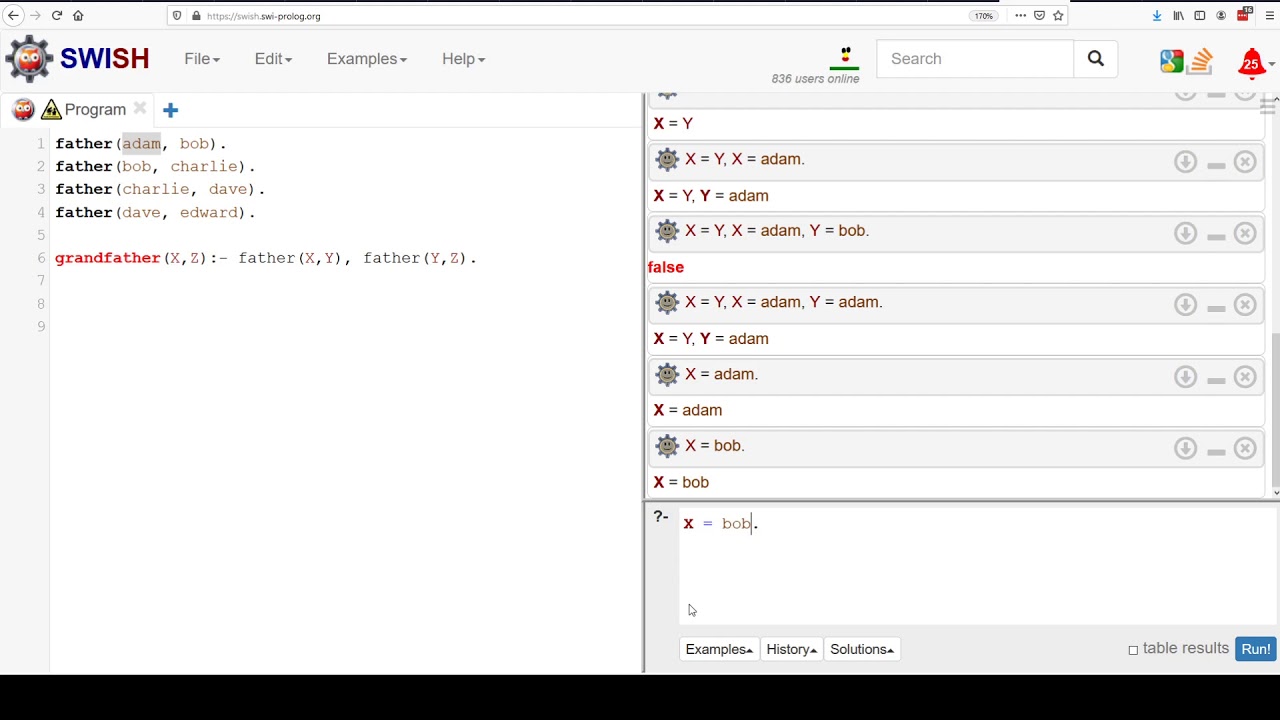Toggle the table results checkbox
1280x720 pixels.
tap(1133, 650)
